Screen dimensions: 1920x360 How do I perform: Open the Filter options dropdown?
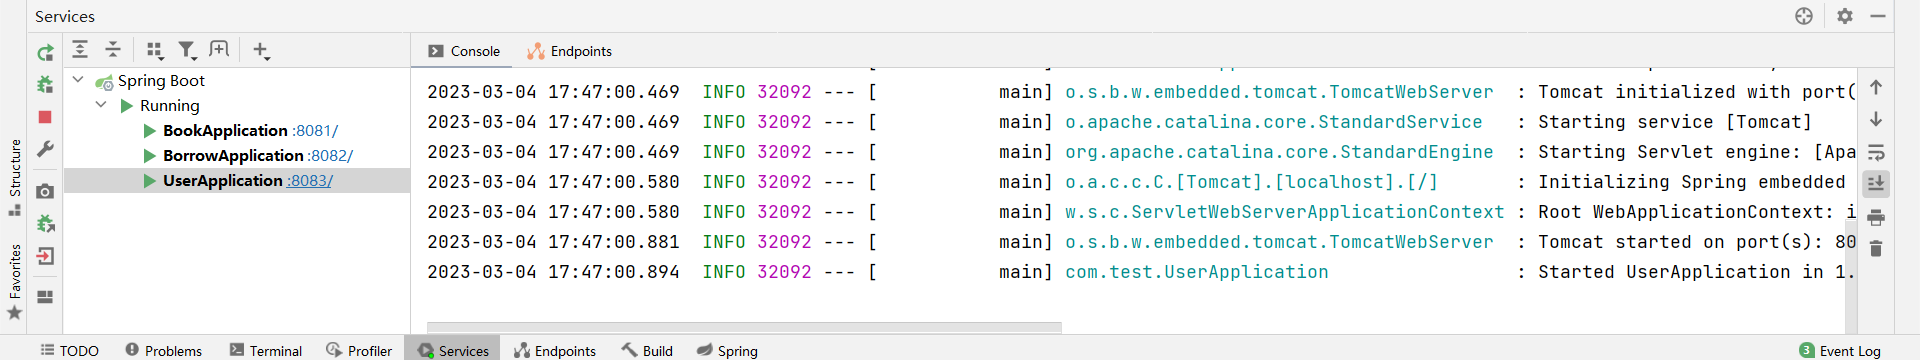click(187, 50)
